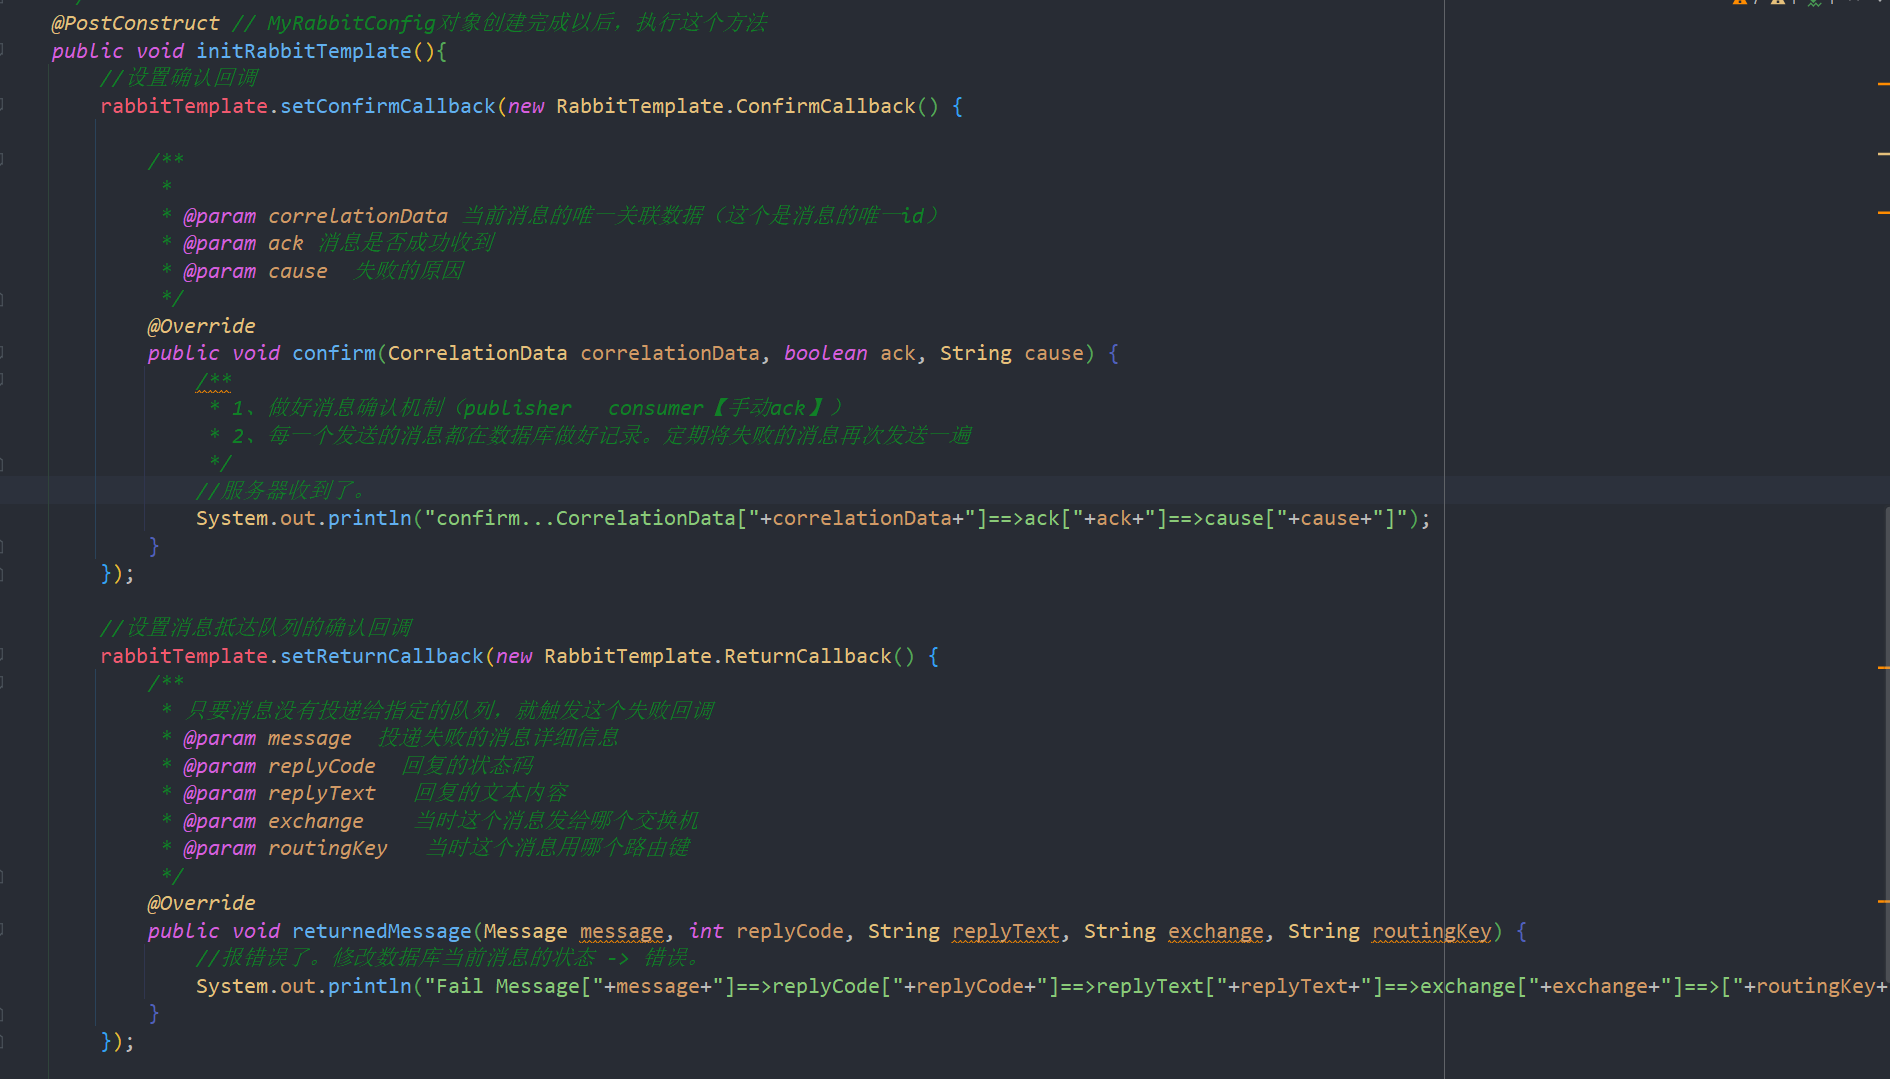
Task: Collapse fold marker beside returnedMessage method
Action: point(2,929)
